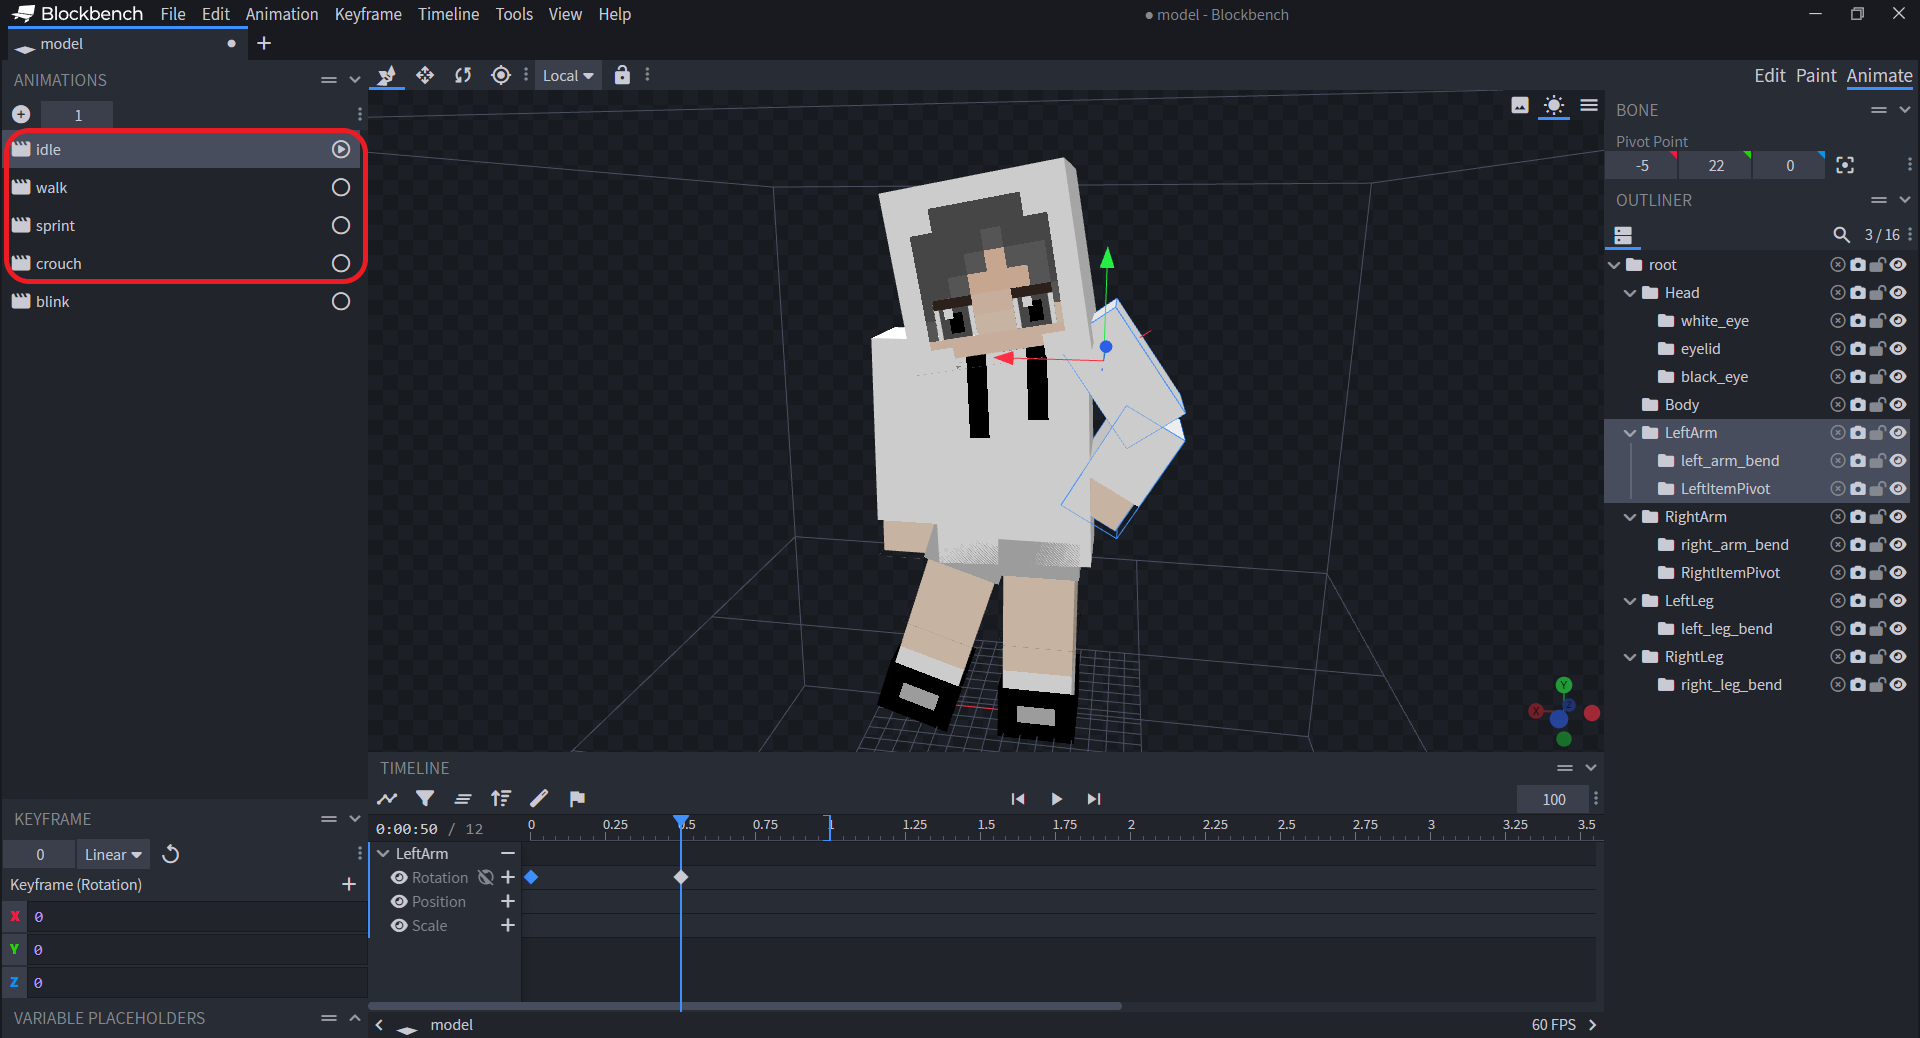Toggle visibility of the Head bone
The width and height of the screenshot is (1920, 1038).
[x=1898, y=292]
